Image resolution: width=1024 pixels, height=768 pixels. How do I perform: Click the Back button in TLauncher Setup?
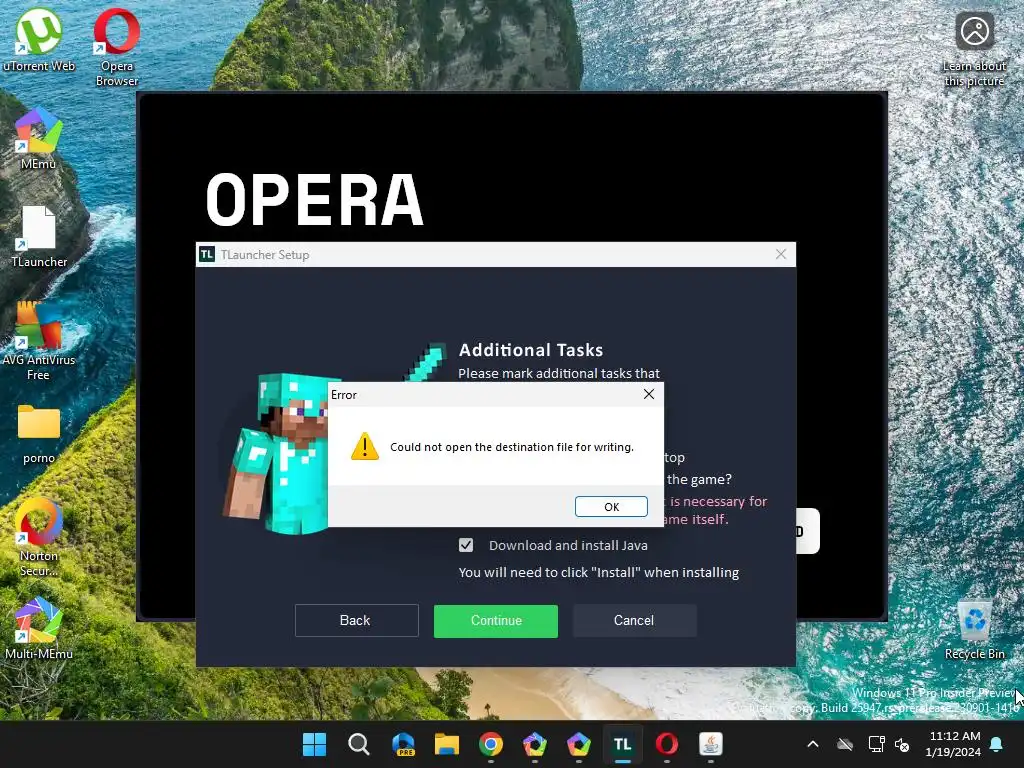pyautogui.click(x=356, y=620)
